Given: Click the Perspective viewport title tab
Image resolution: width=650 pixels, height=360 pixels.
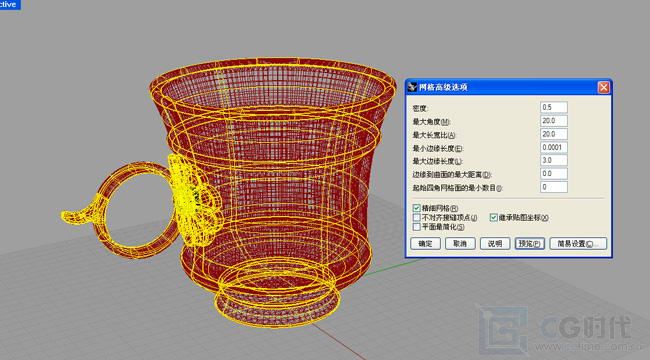Looking at the screenshot, I should coord(10,5).
